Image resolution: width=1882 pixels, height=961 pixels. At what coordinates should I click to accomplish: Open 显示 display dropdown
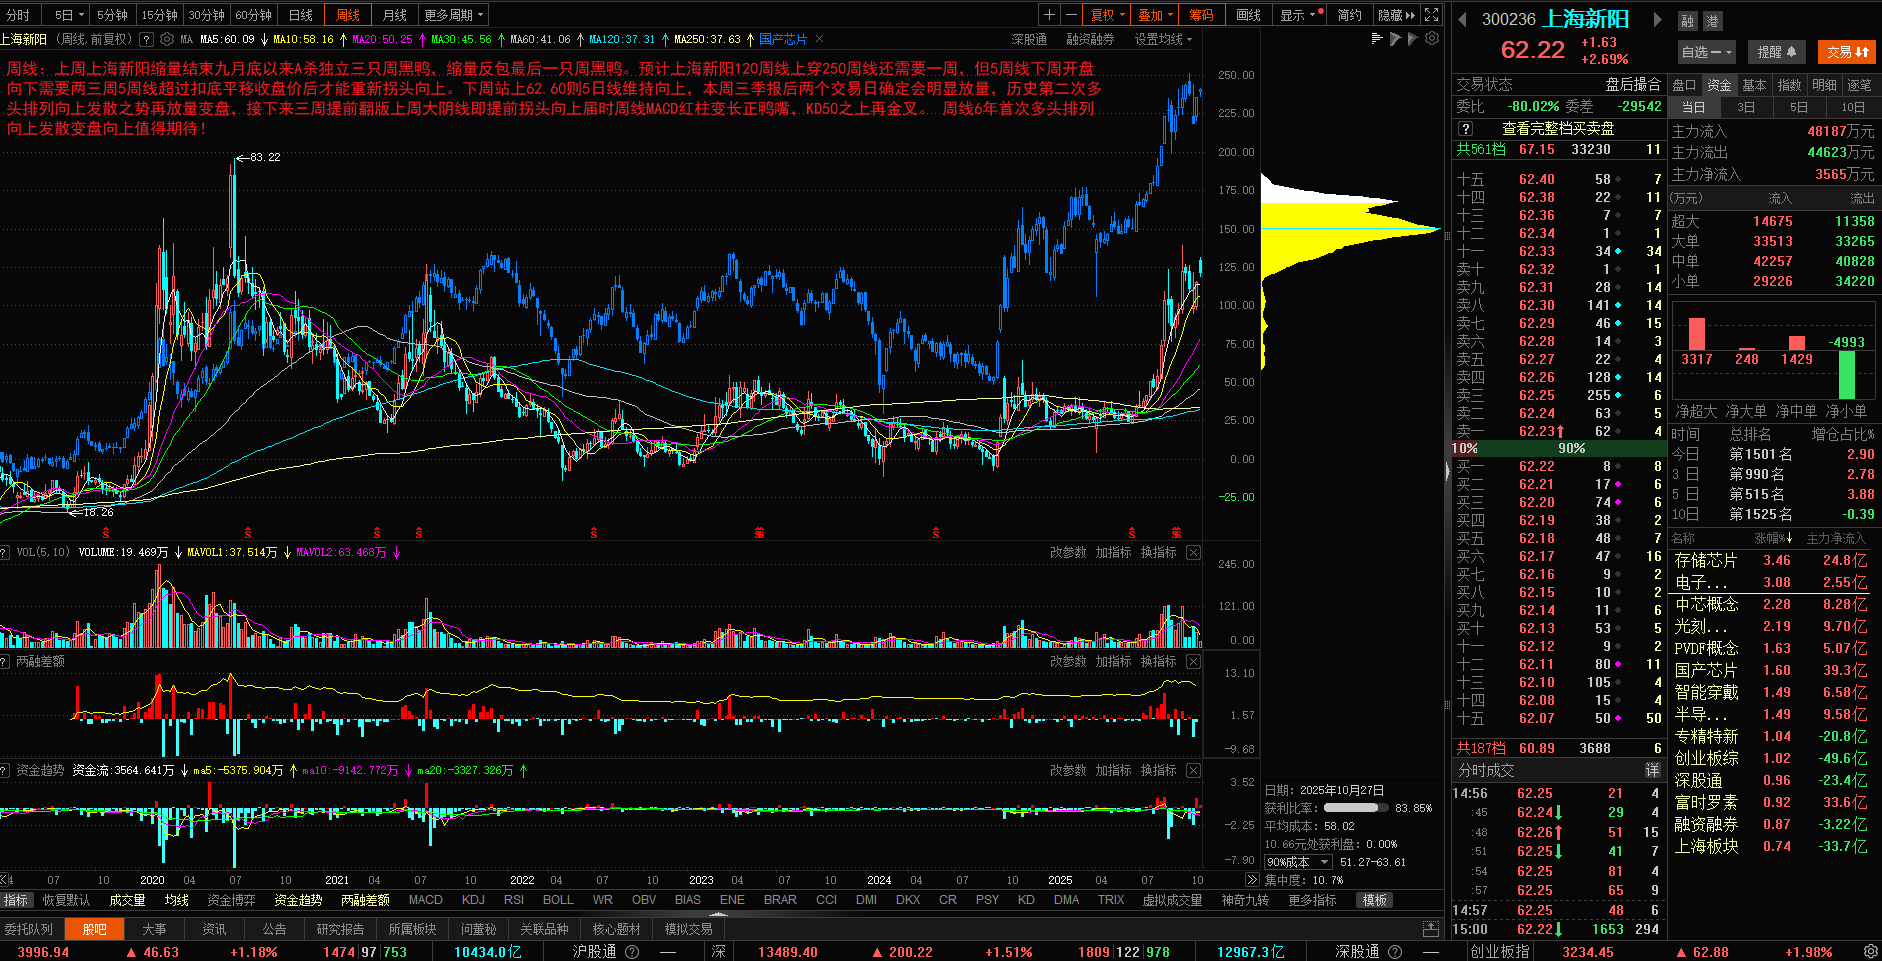1299,15
